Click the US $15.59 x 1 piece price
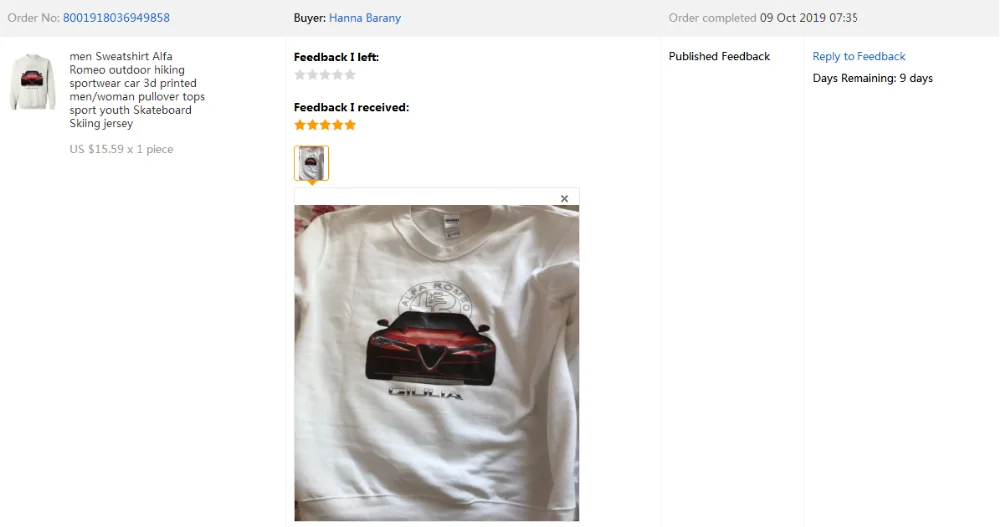 coord(121,149)
